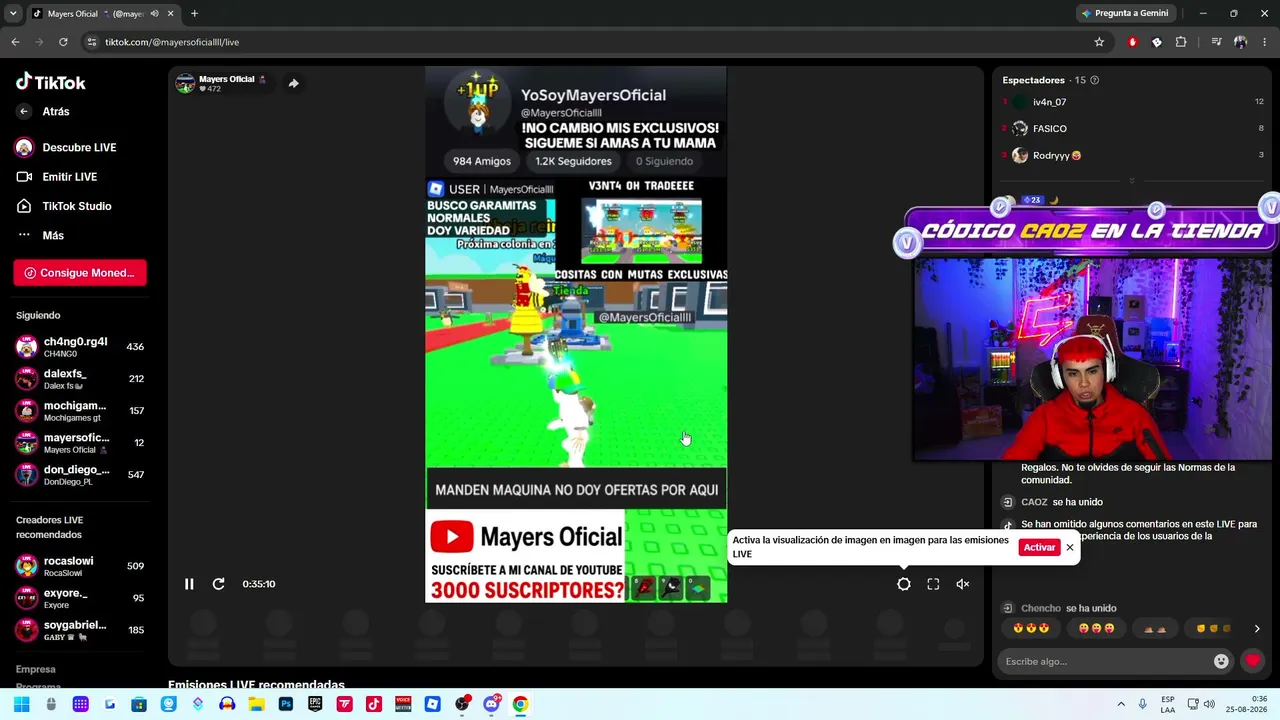Open the Chrome three-dot menu

click(x=1265, y=42)
